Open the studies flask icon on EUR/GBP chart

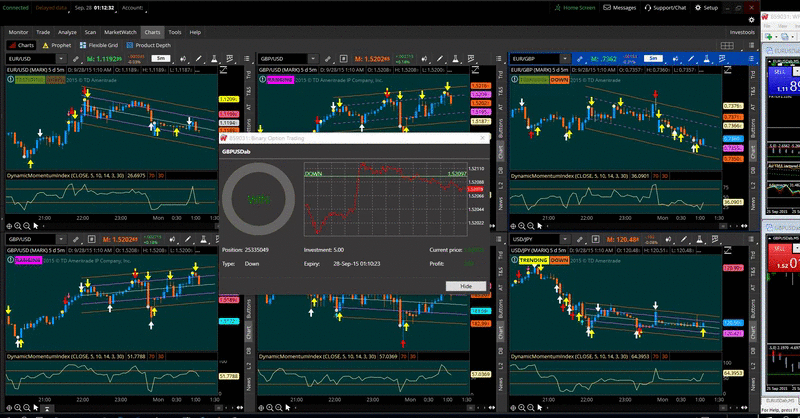coord(707,59)
